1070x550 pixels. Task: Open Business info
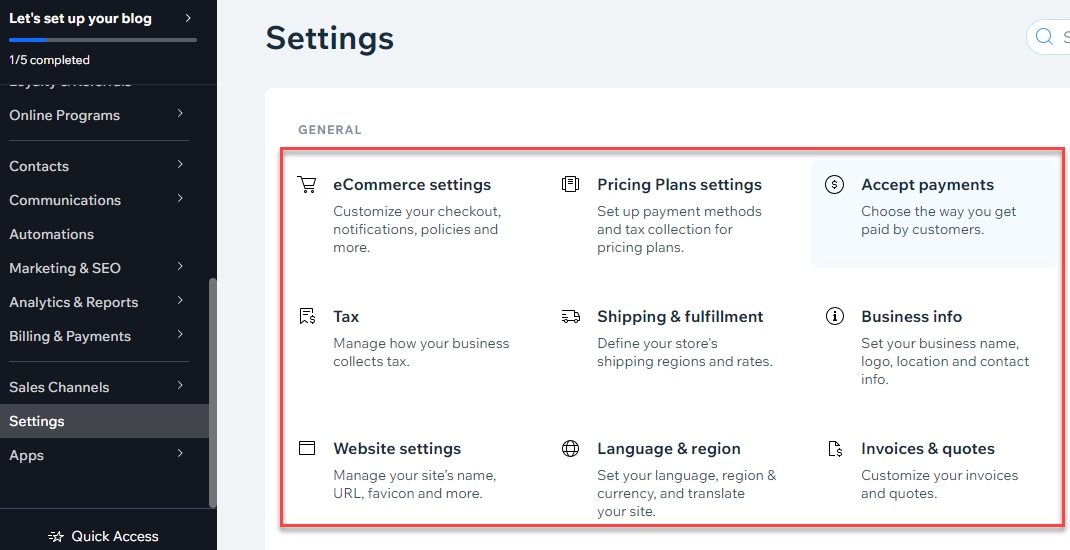coord(911,317)
